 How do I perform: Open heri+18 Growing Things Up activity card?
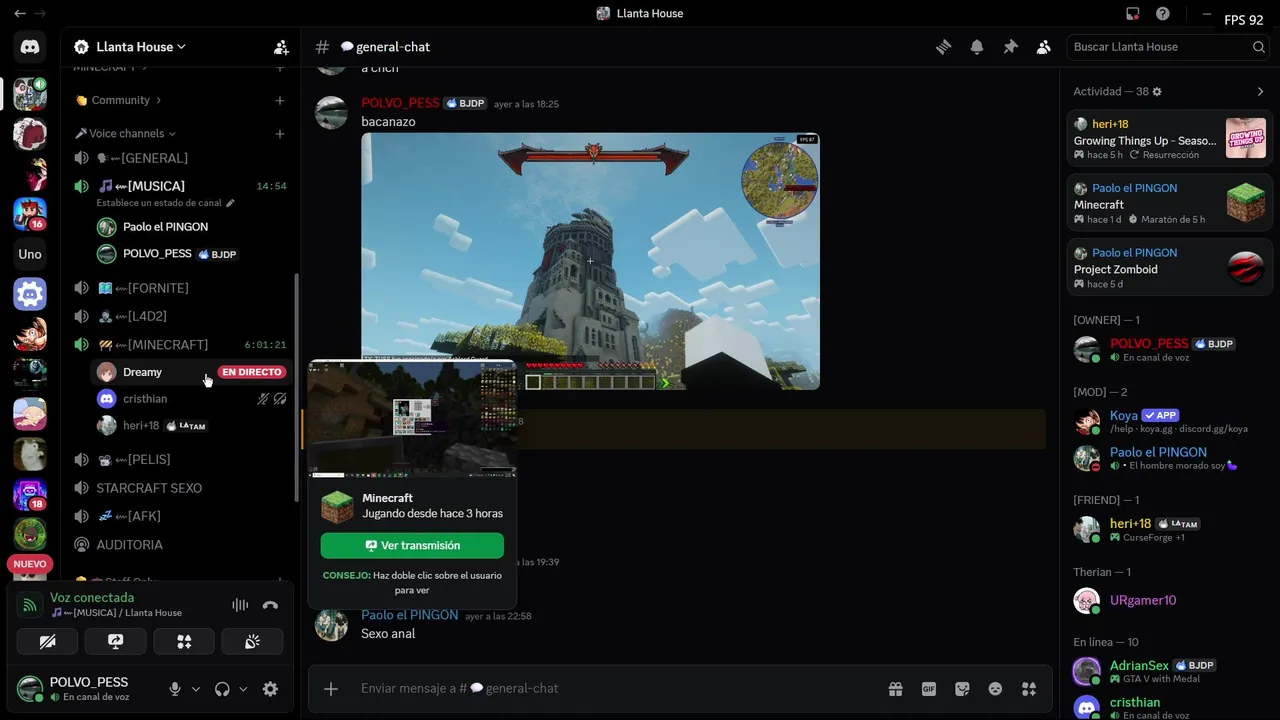coord(1169,139)
